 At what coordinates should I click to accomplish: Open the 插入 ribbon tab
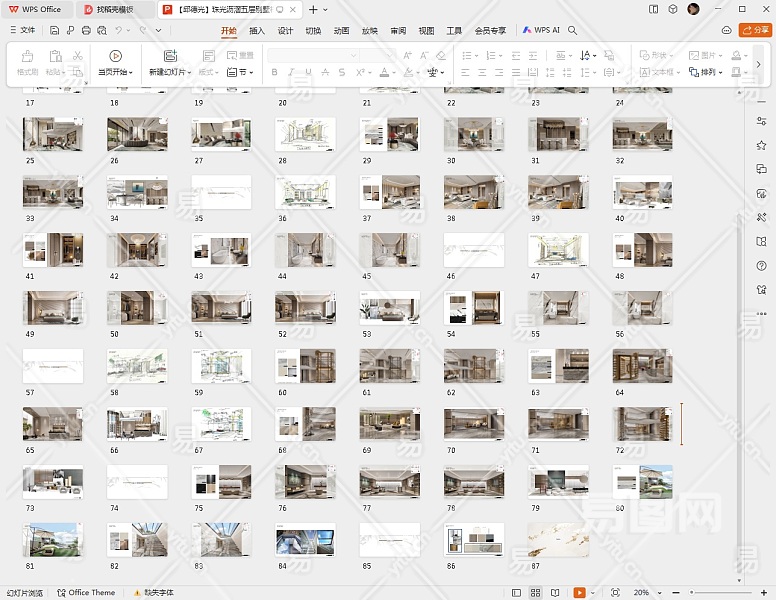pyautogui.click(x=257, y=30)
